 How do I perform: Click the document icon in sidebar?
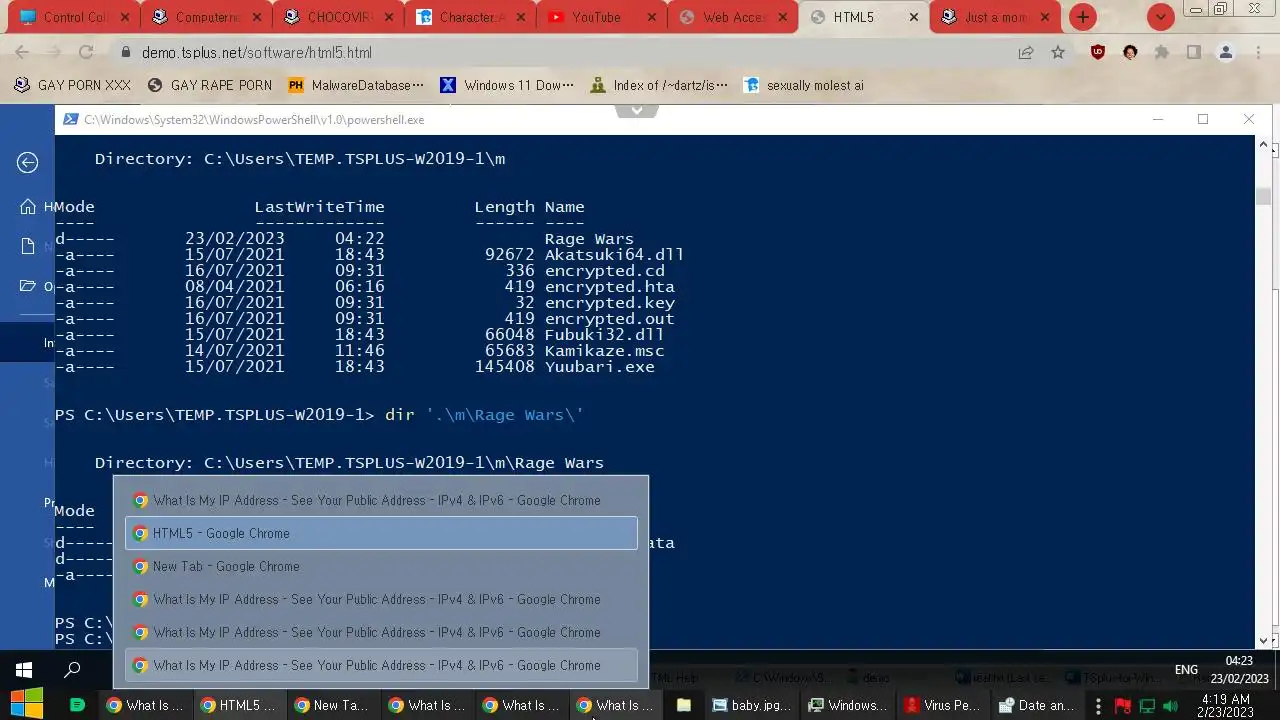(28, 247)
